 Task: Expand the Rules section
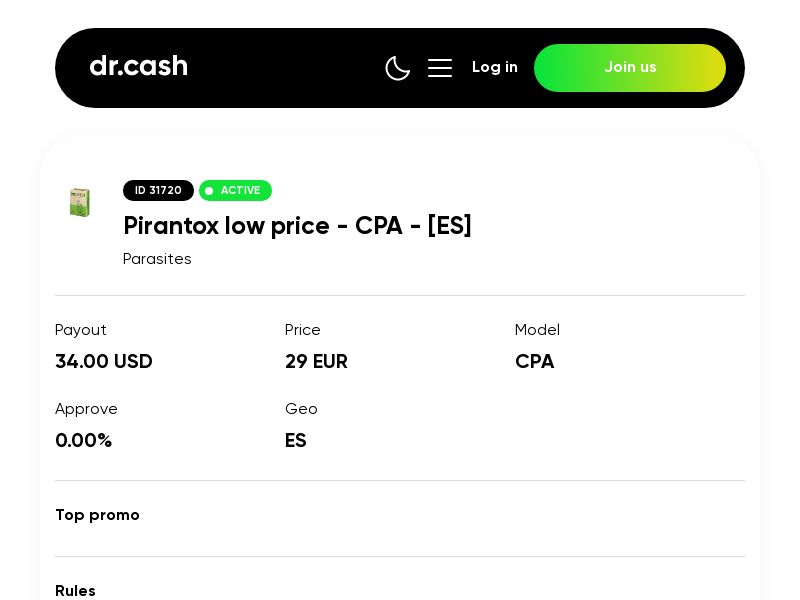(75, 591)
